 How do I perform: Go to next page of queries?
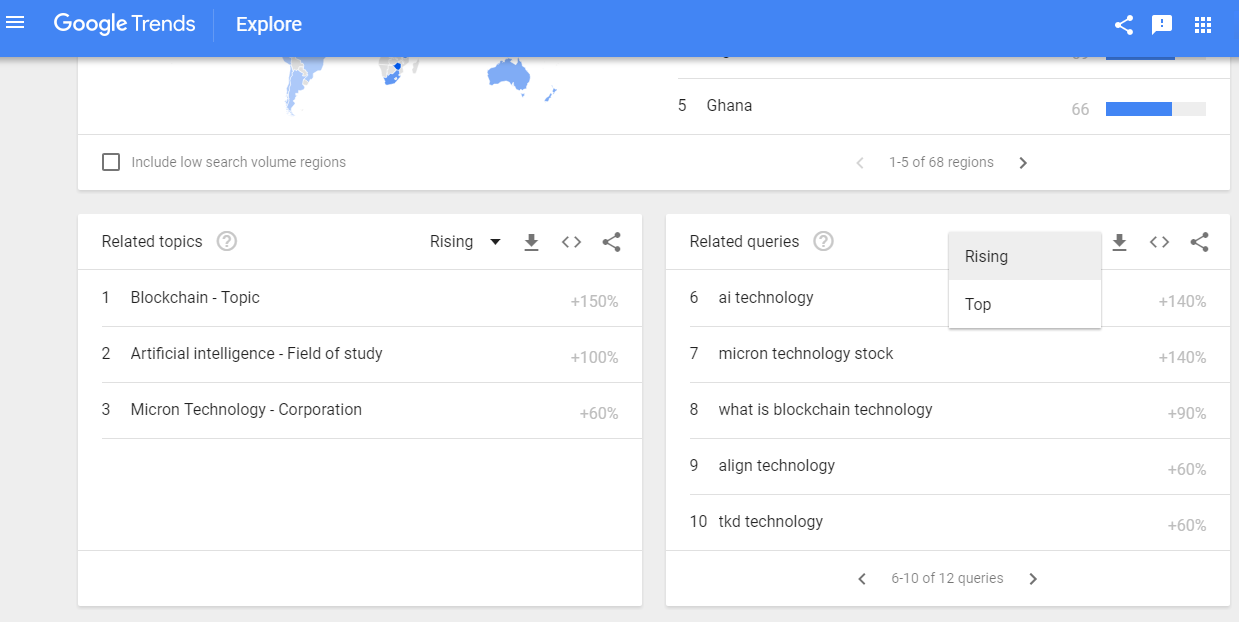(1033, 579)
